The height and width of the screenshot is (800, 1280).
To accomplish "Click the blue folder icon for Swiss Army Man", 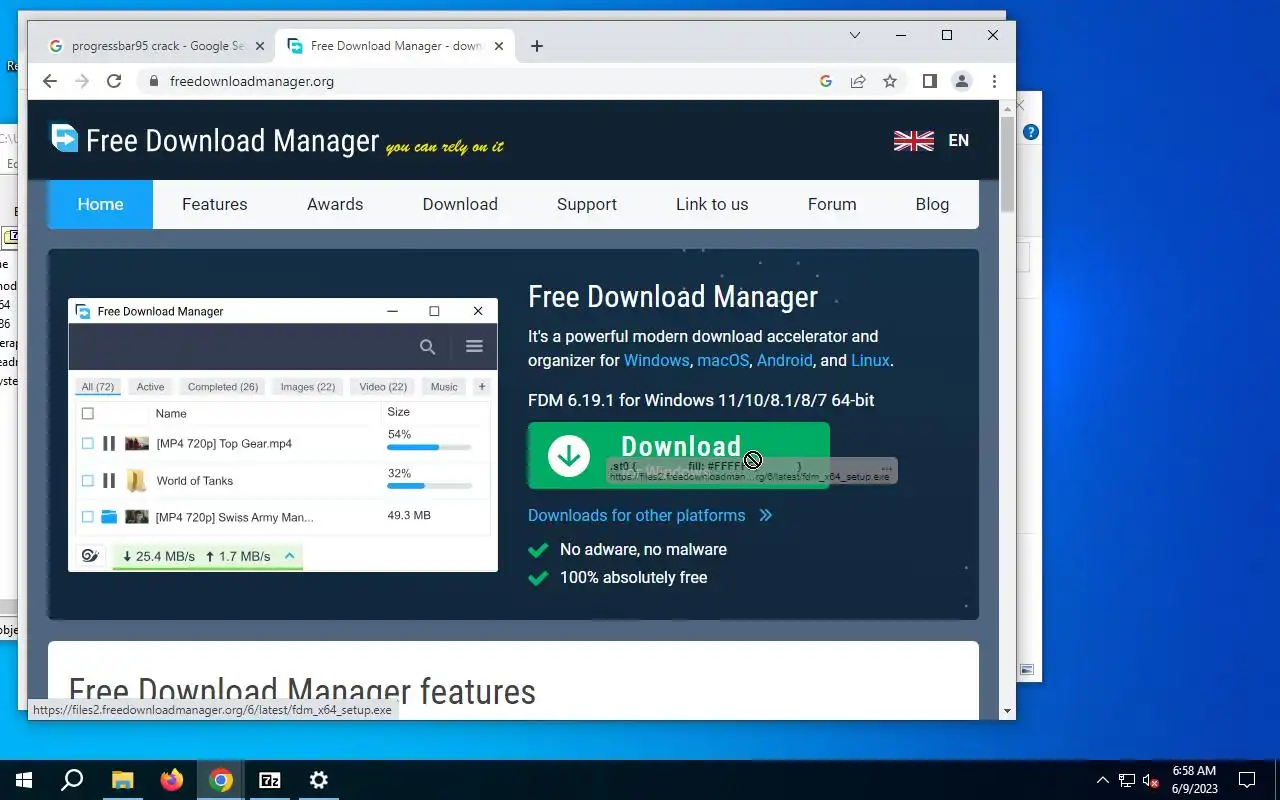I will click(x=109, y=517).
